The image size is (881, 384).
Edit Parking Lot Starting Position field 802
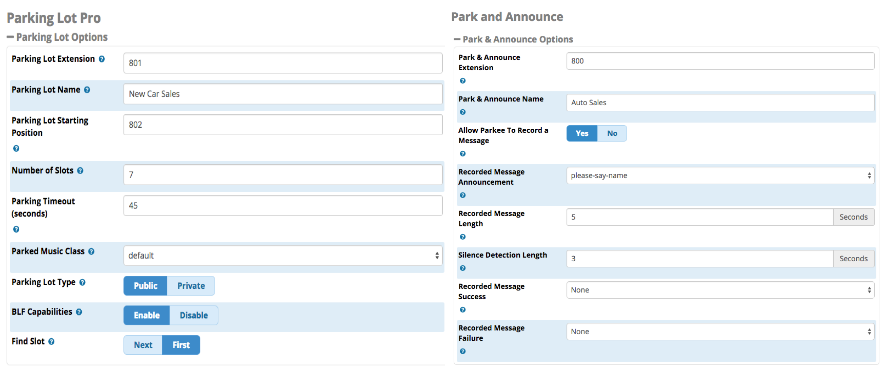coord(283,125)
